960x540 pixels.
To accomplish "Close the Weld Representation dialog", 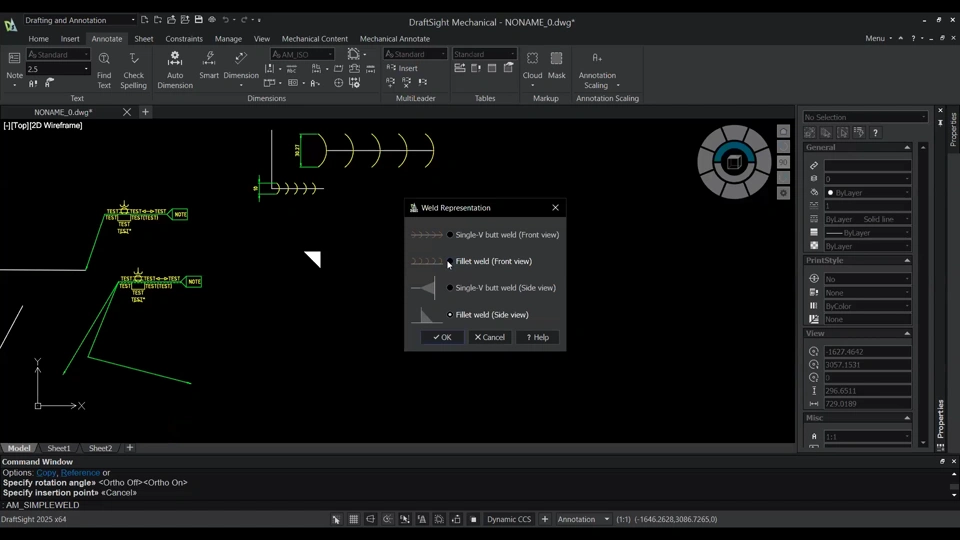I will [x=555, y=208].
